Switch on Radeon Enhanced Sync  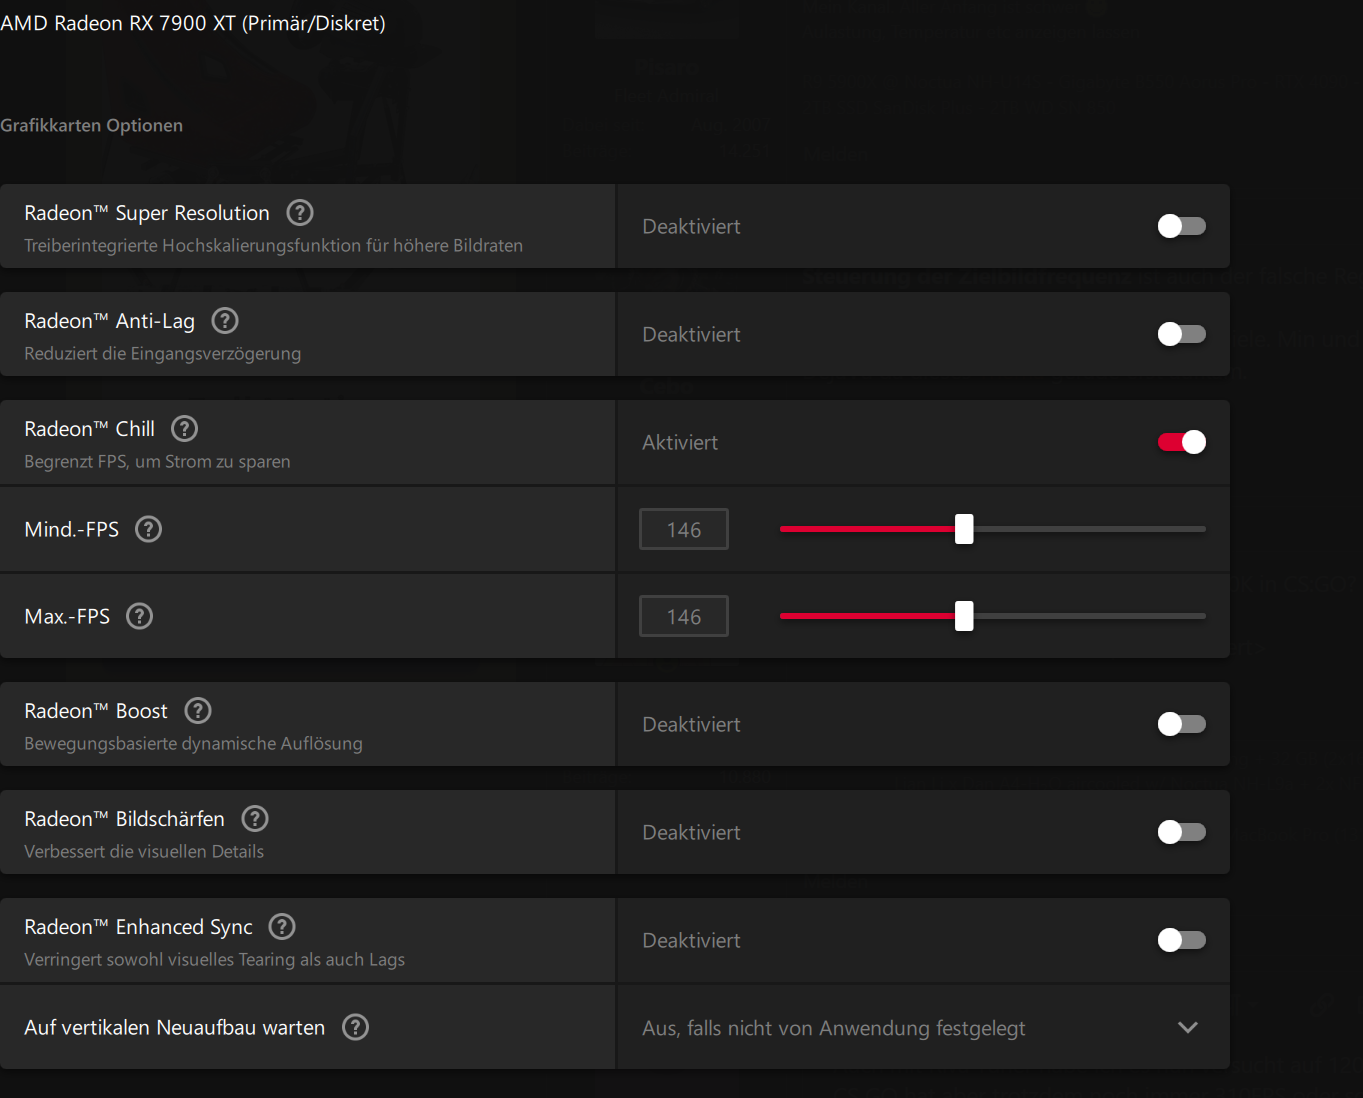pyautogui.click(x=1181, y=940)
